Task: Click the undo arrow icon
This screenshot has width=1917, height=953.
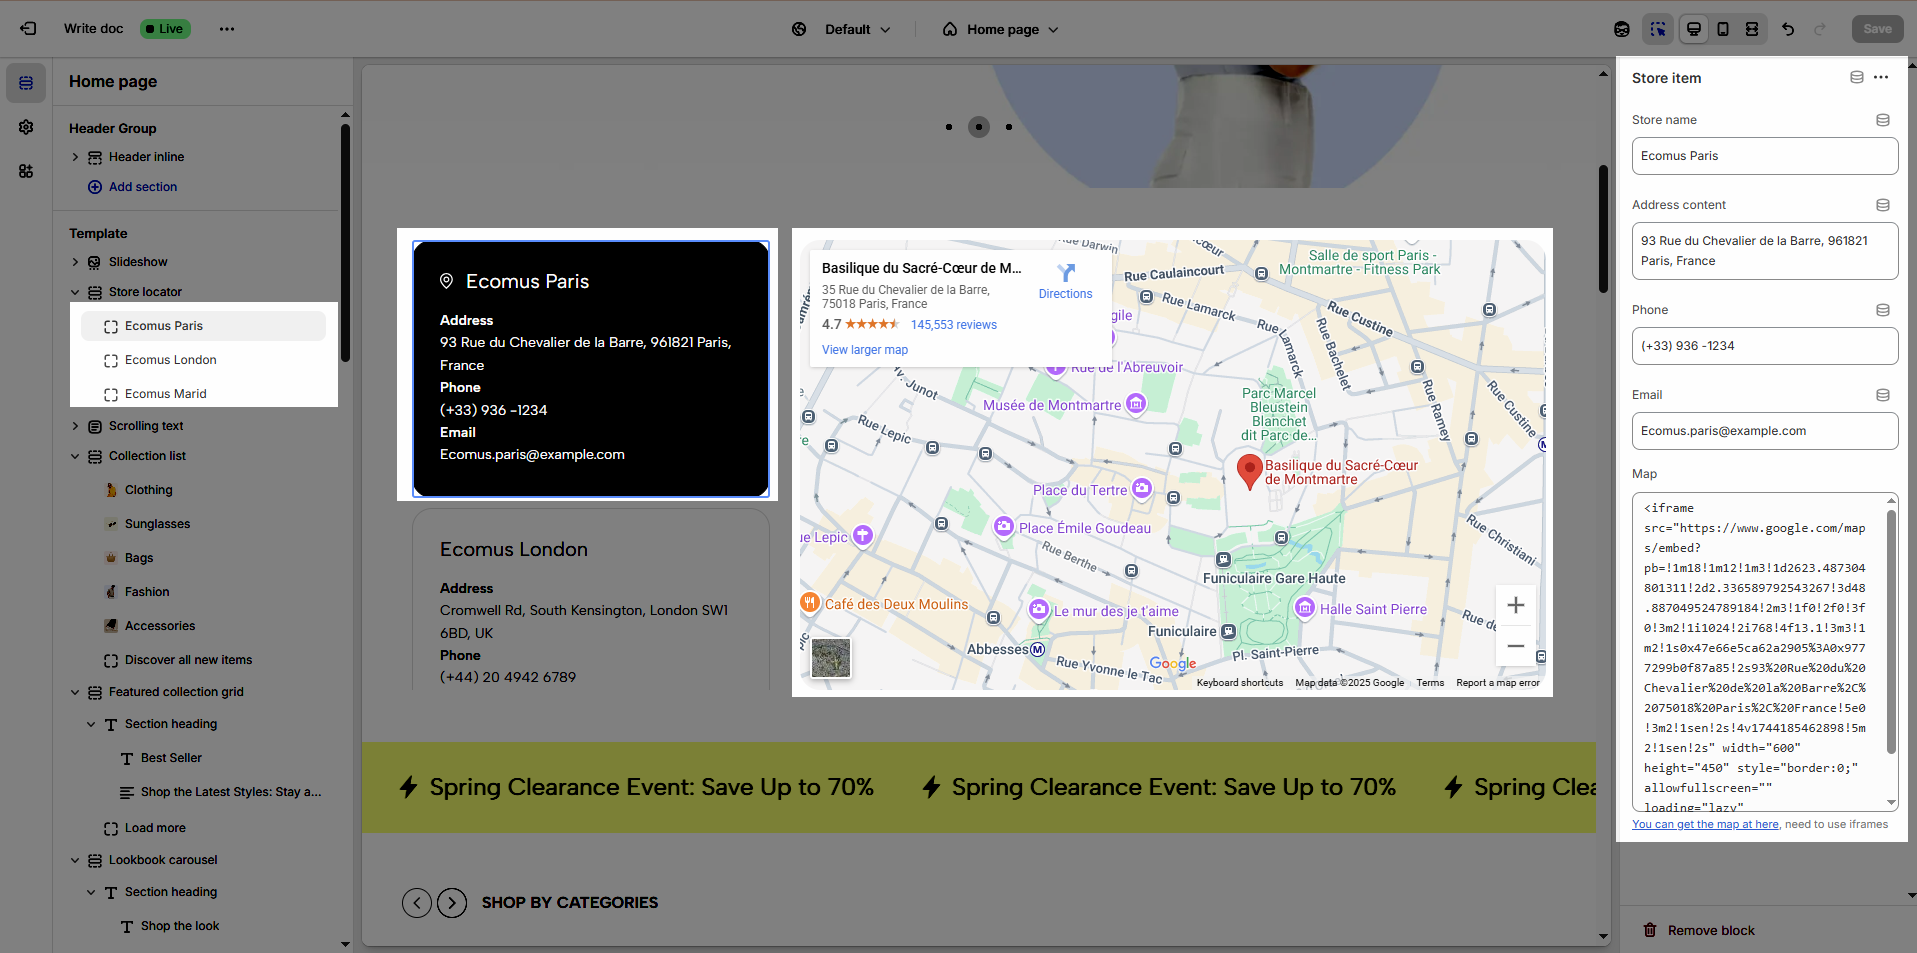Action: [x=1788, y=29]
